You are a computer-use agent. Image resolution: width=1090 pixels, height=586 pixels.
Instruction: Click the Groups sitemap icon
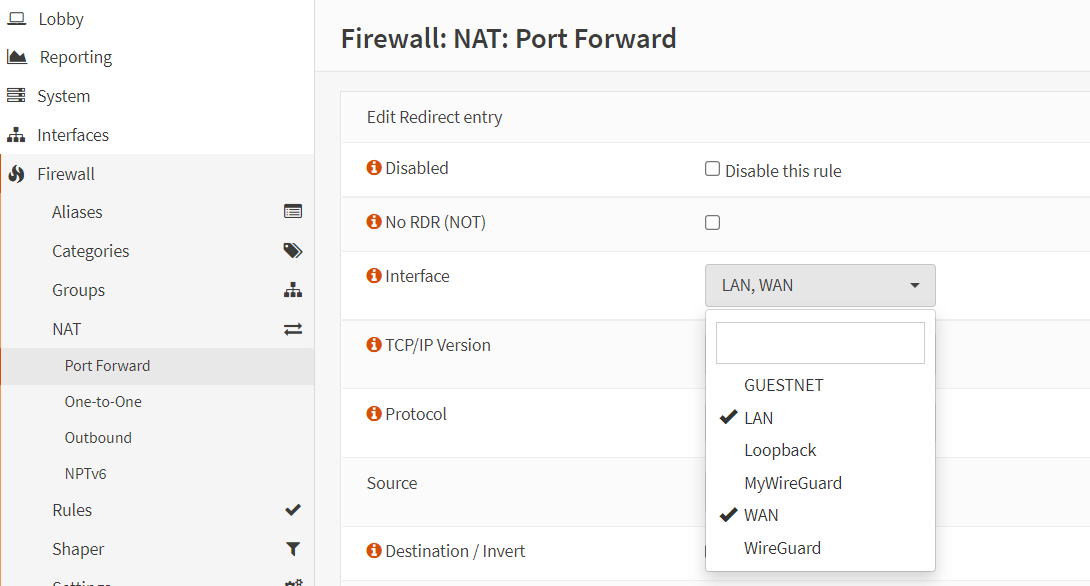[293, 290]
